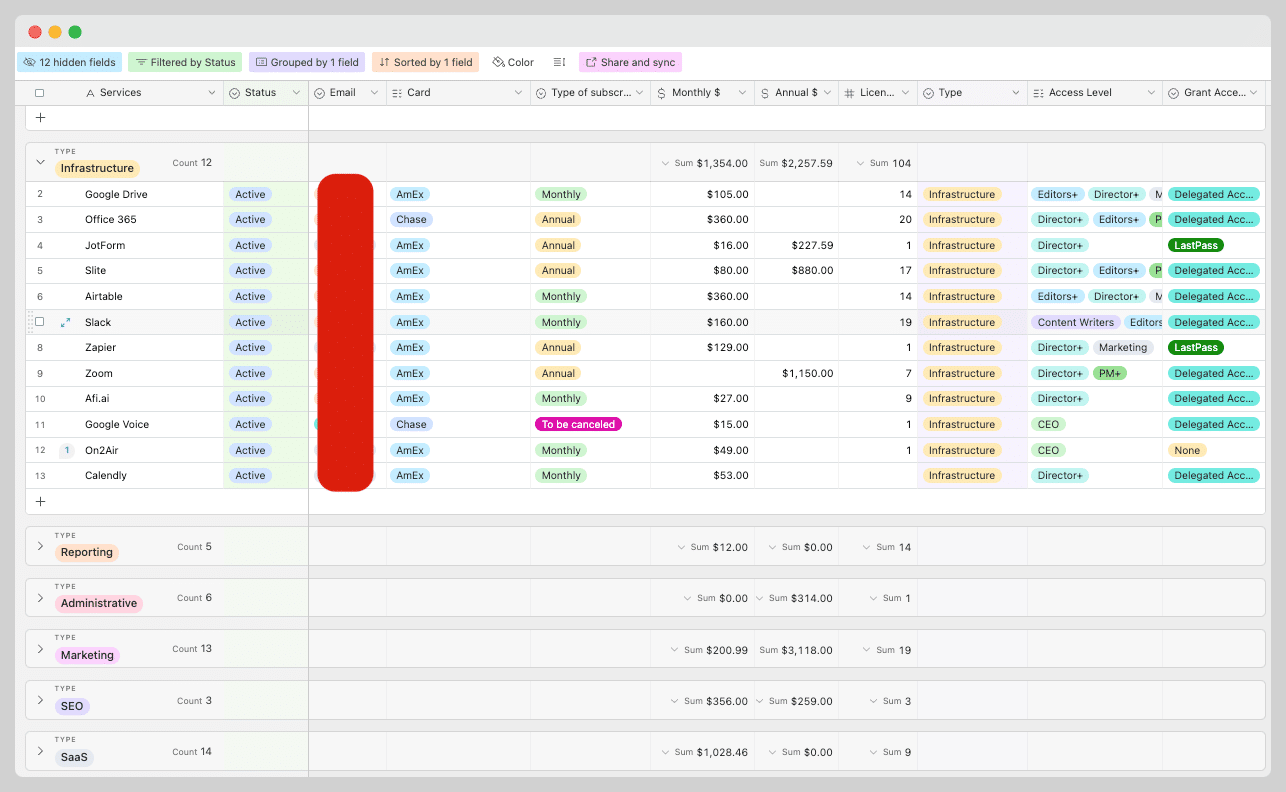The width and height of the screenshot is (1286, 792).
Task: Click the Card field list icon
Action: (x=397, y=93)
